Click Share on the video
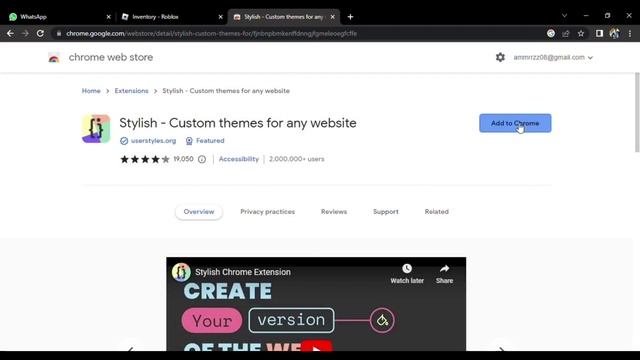Image resolution: width=640 pixels, height=360 pixels. [444, 274]
